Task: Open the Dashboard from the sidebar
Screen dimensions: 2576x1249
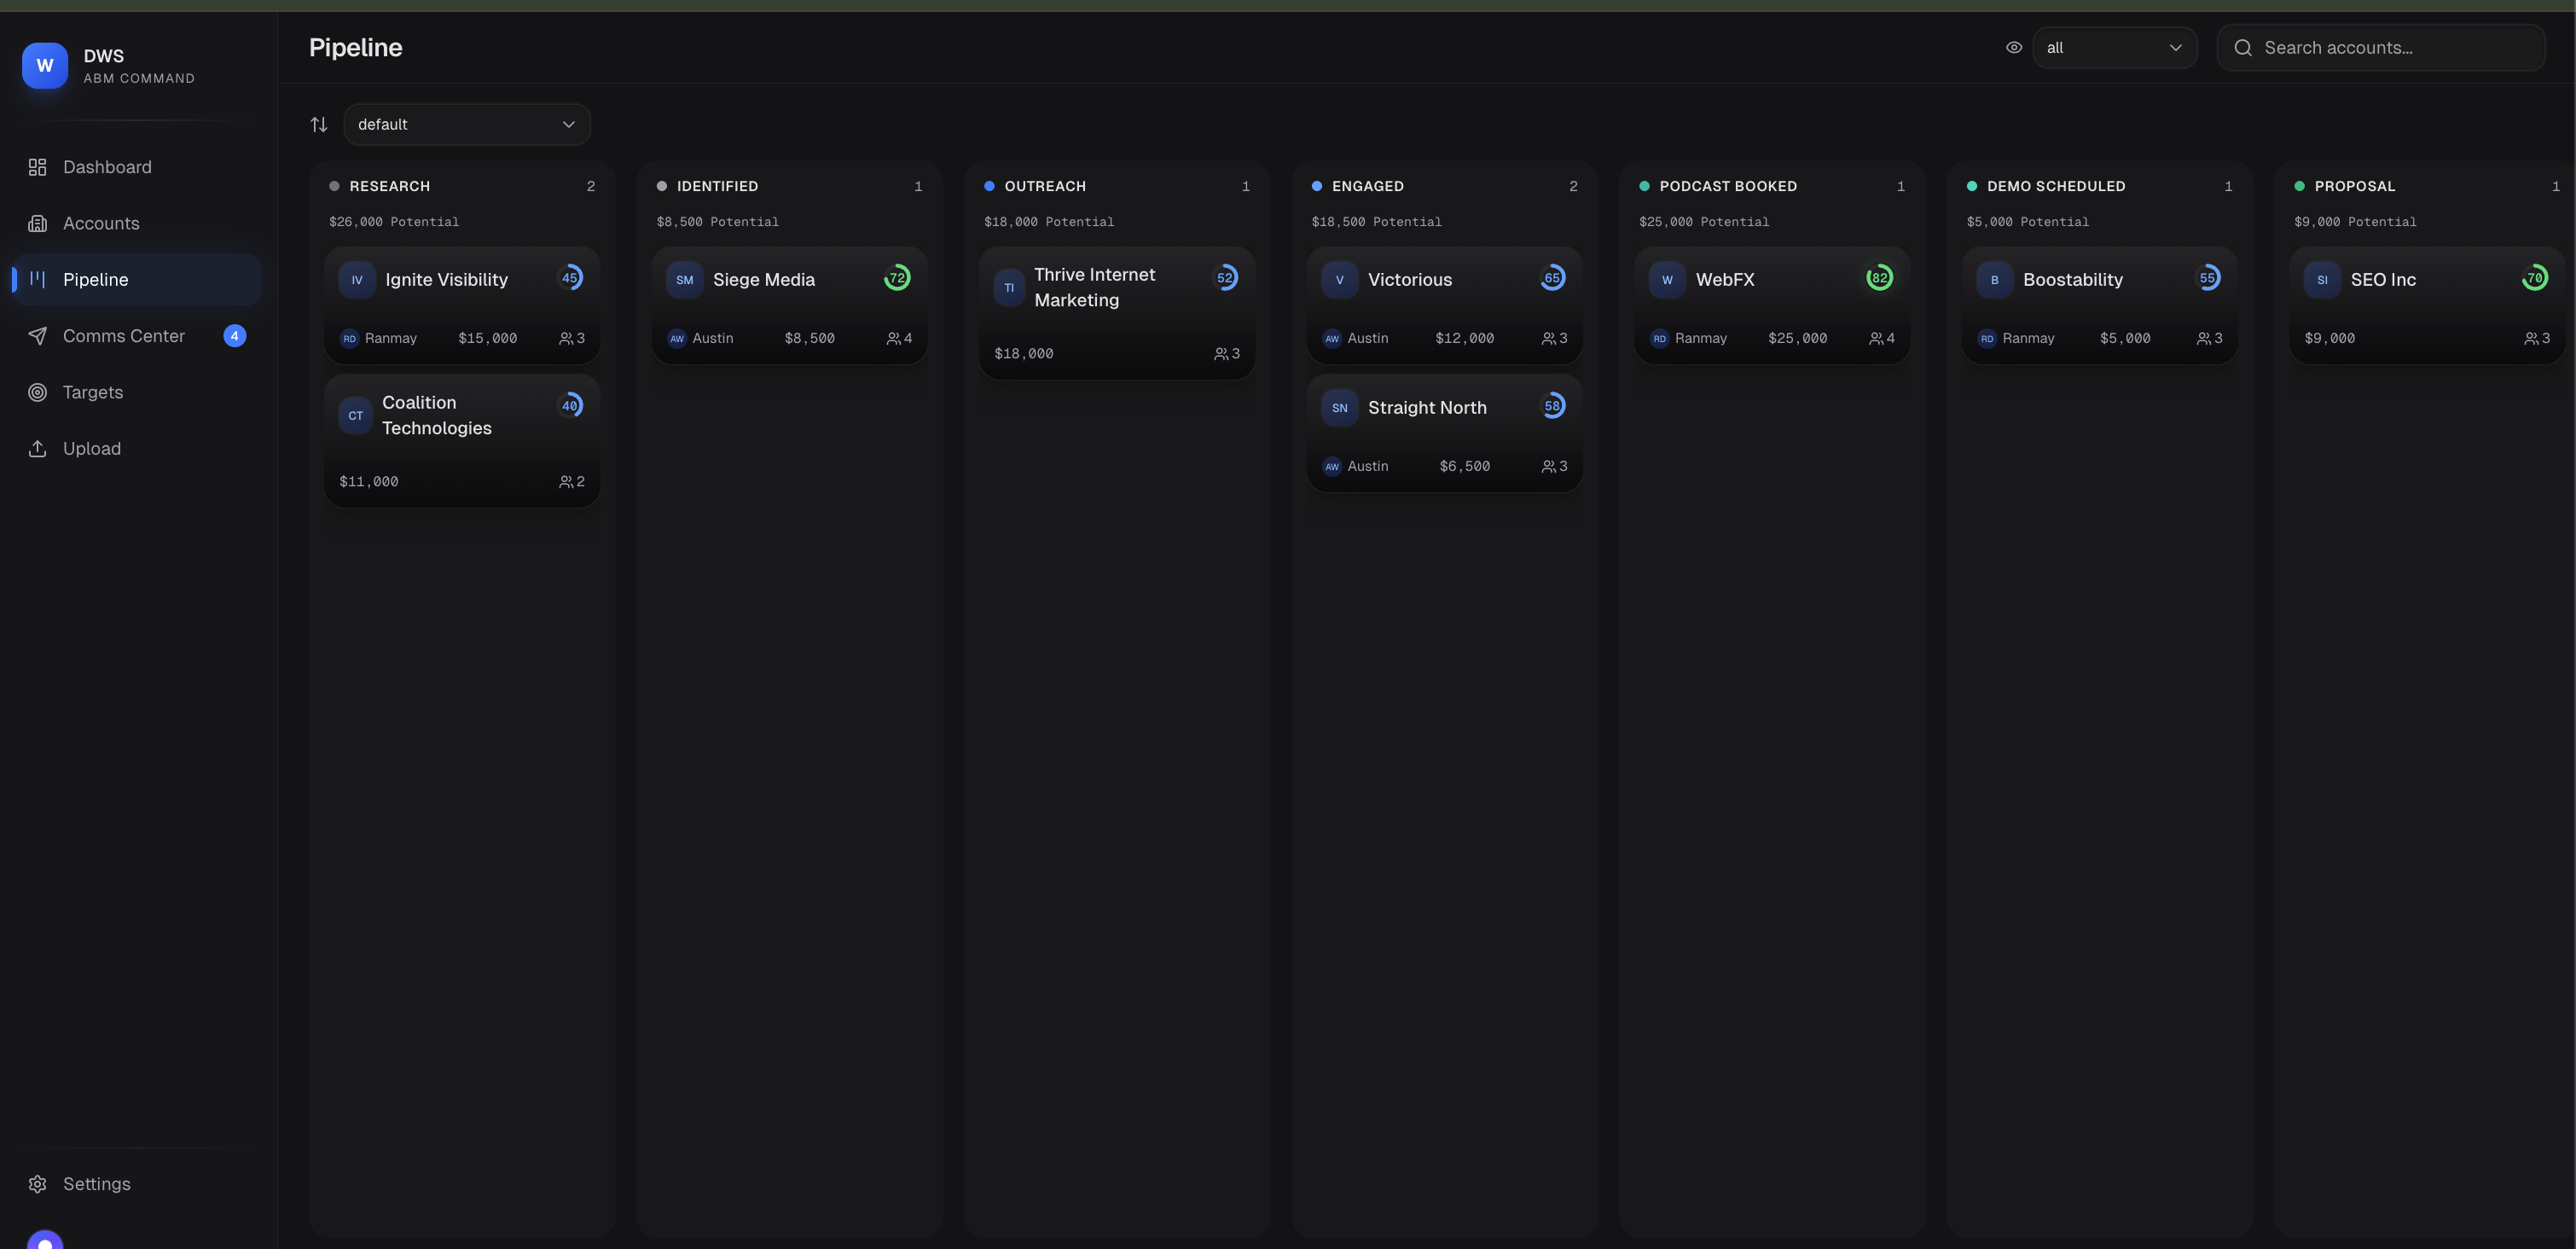Action: point(106,167)
